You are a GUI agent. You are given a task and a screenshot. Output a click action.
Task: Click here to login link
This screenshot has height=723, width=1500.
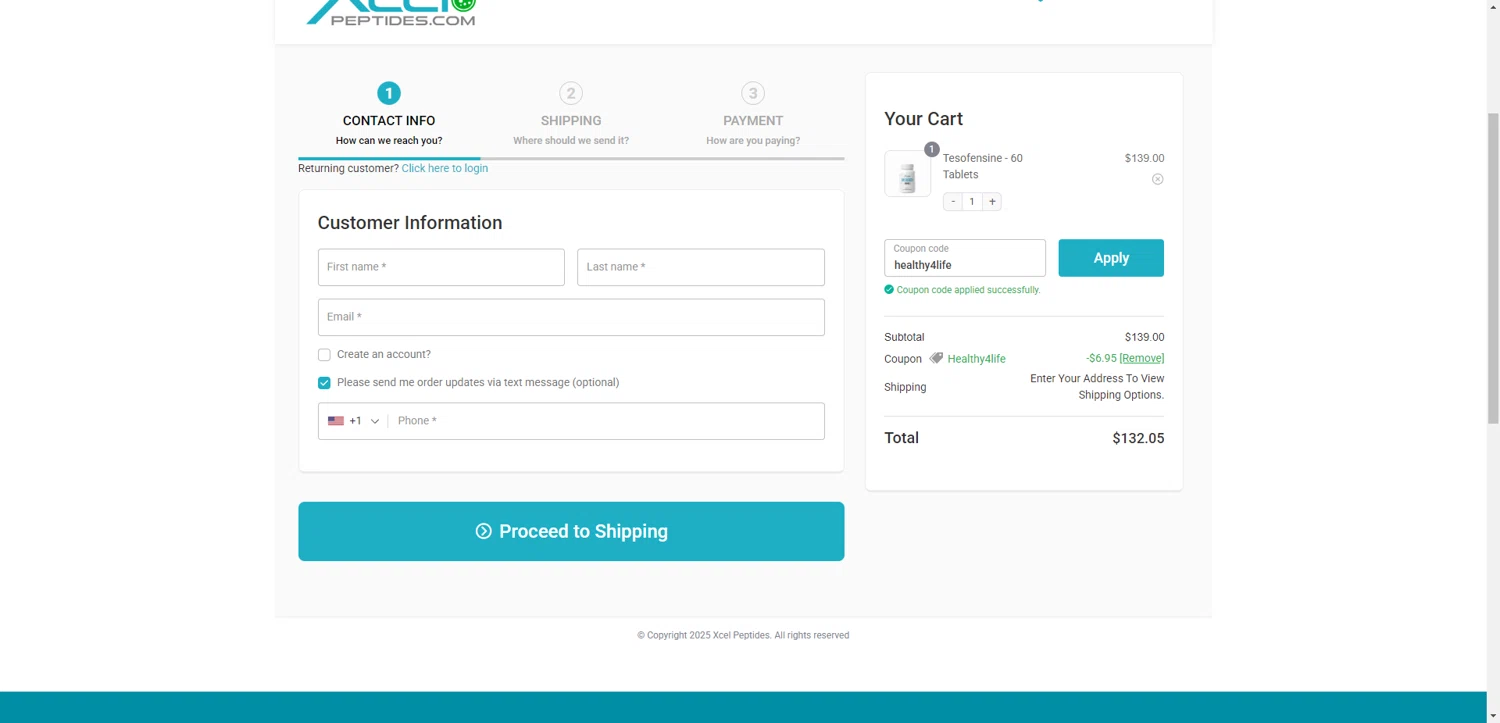[445, 168]
